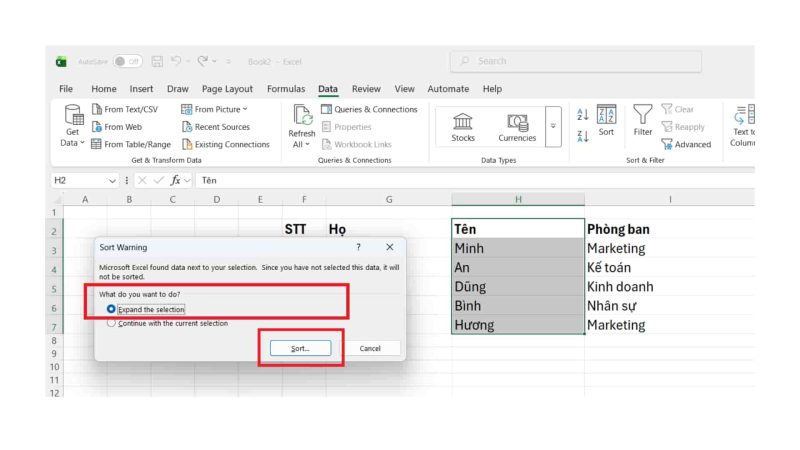Viewport: 800px width, 450px height.
Task: Choose the Stocks data type
Action: [x=463, y=127]
